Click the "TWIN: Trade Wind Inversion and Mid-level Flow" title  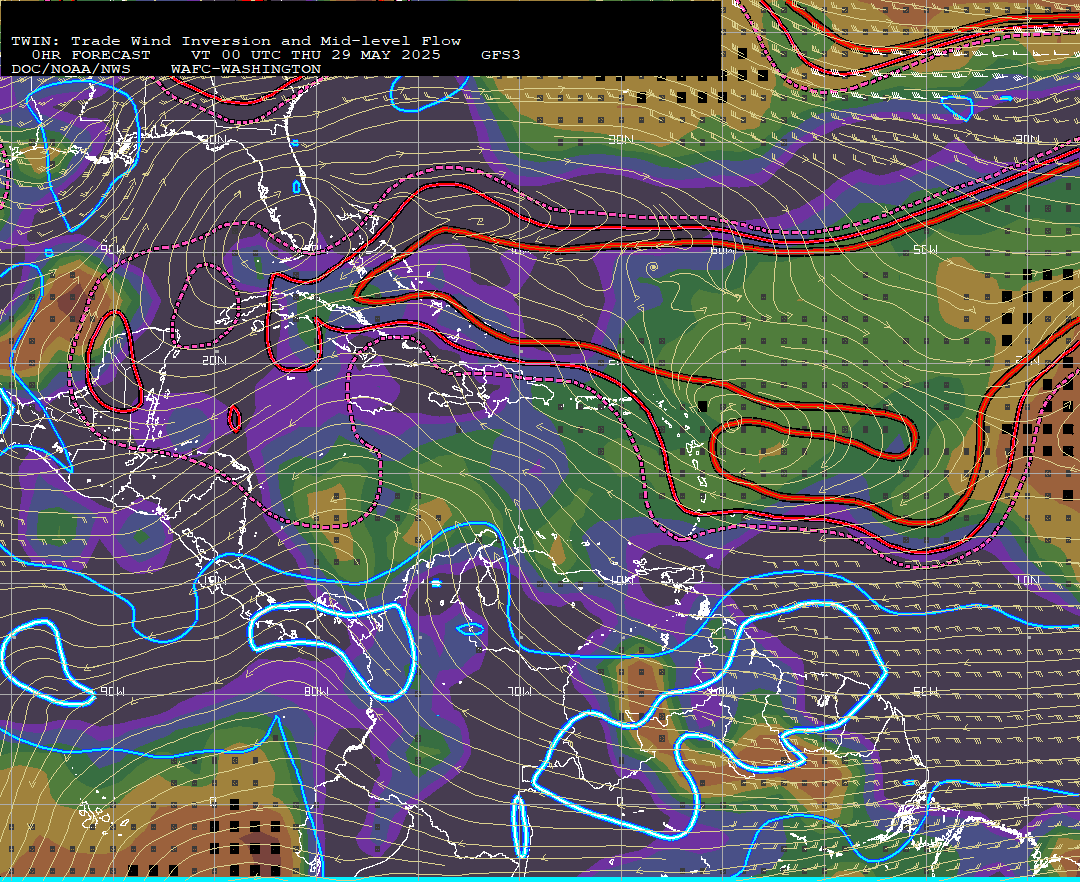(236, 41)
